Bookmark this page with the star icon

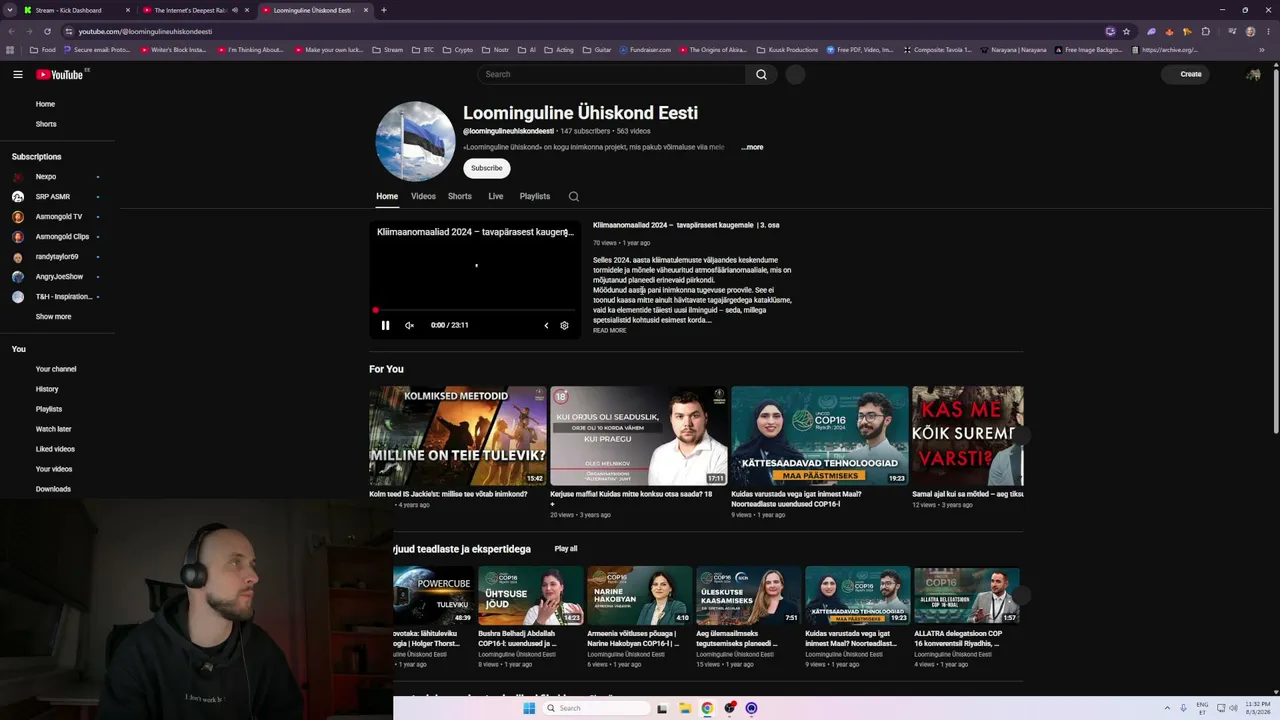tap(1126, 31)
